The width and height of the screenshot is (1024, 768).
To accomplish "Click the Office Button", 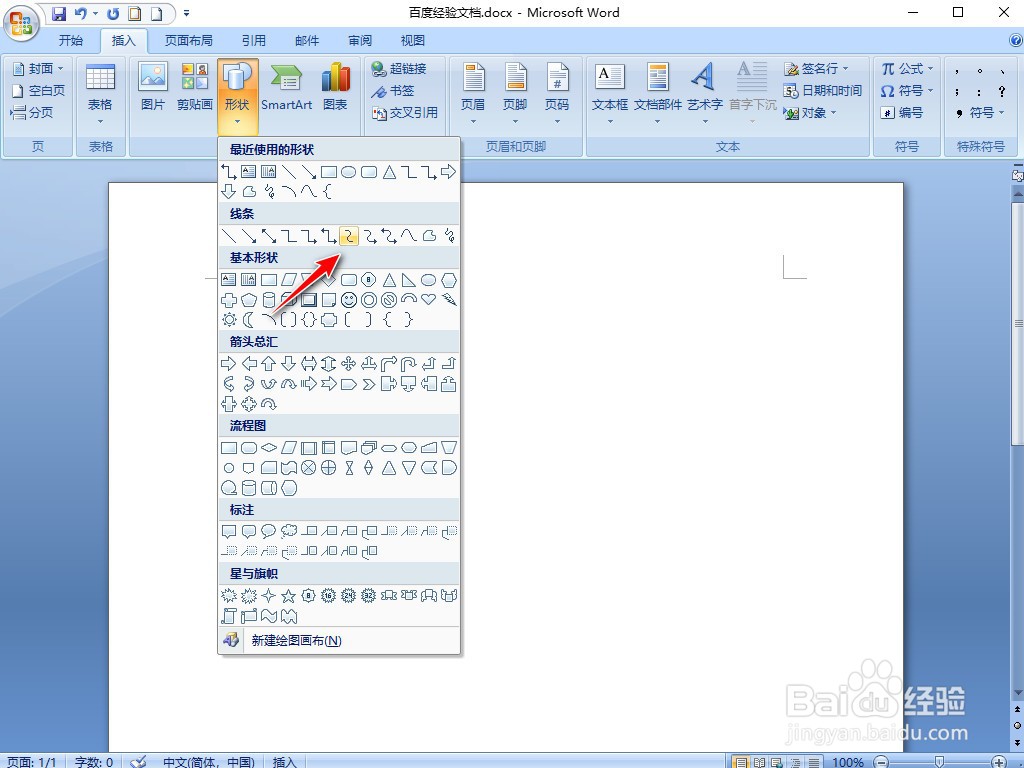I will pos(21,24).
